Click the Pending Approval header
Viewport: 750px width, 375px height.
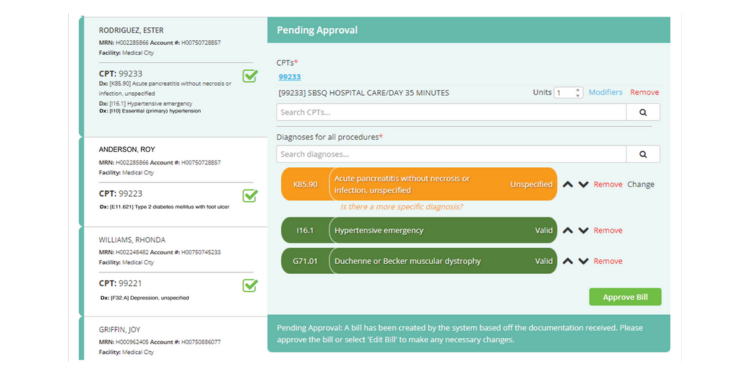pos(469,30)
